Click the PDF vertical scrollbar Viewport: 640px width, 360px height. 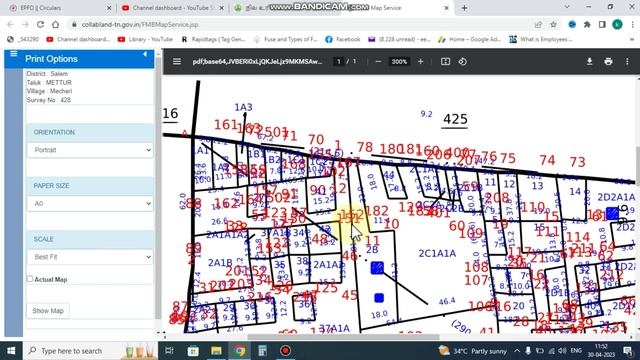tap(637, 165)
